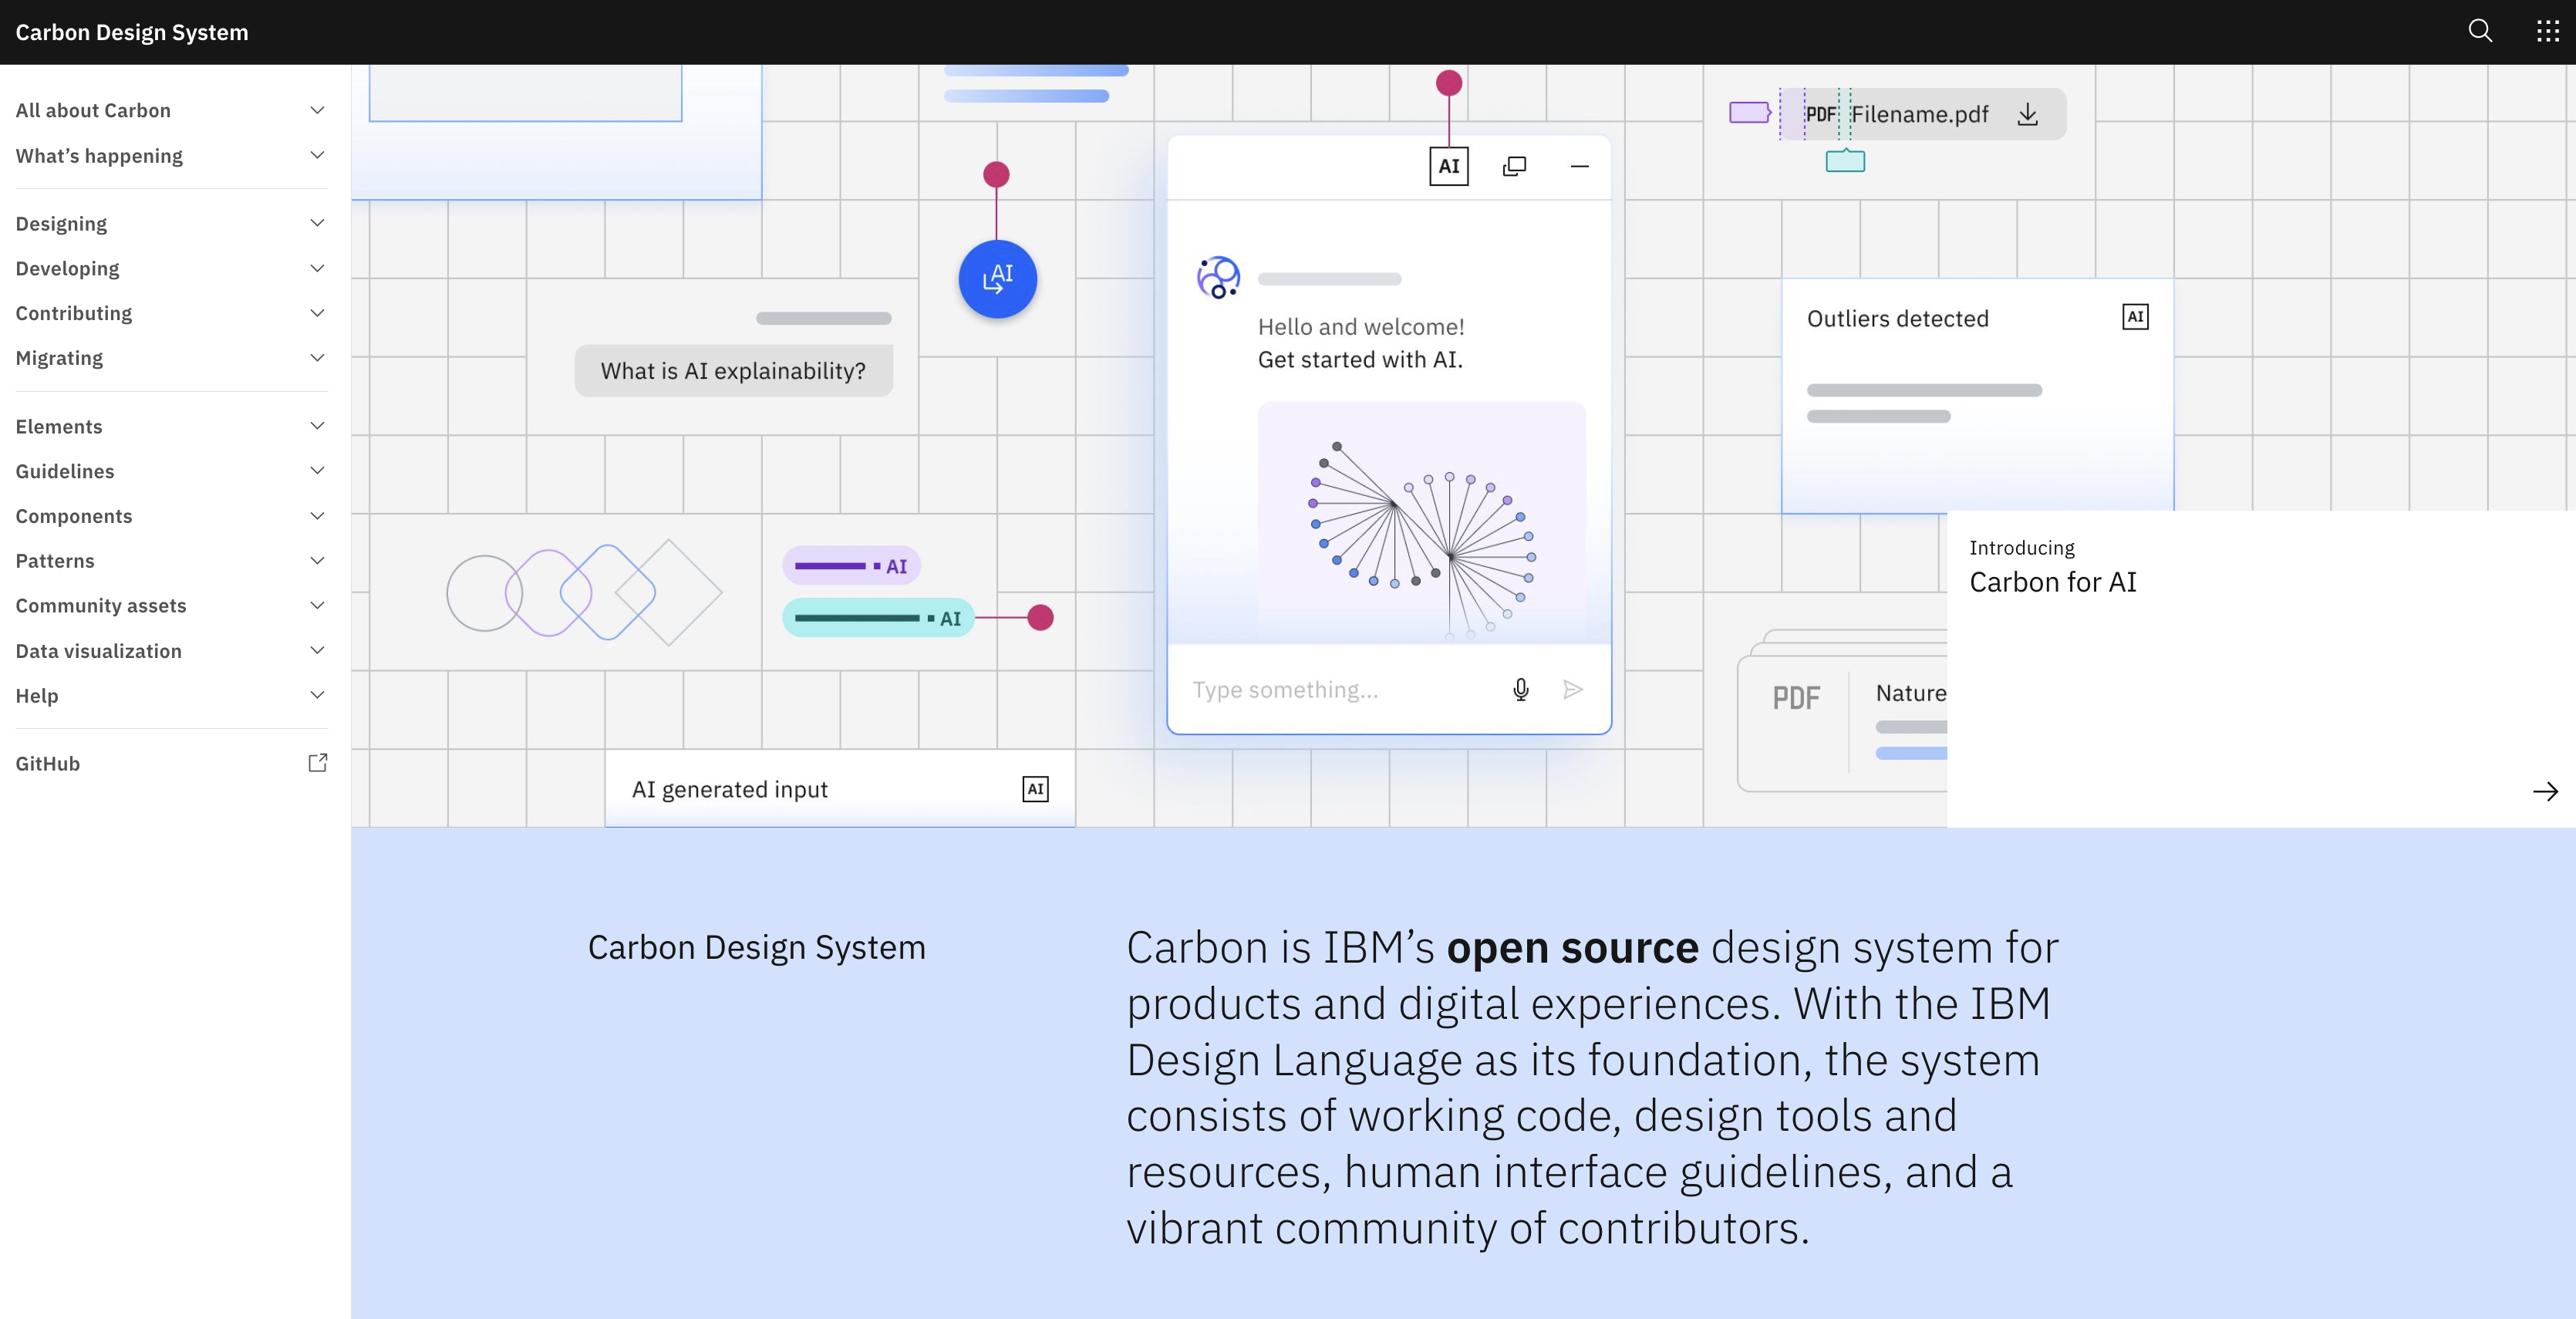Viewport: 2576px width, 1319px height.
Task: Open the Elements navigation item
Action: coord(171,426)
